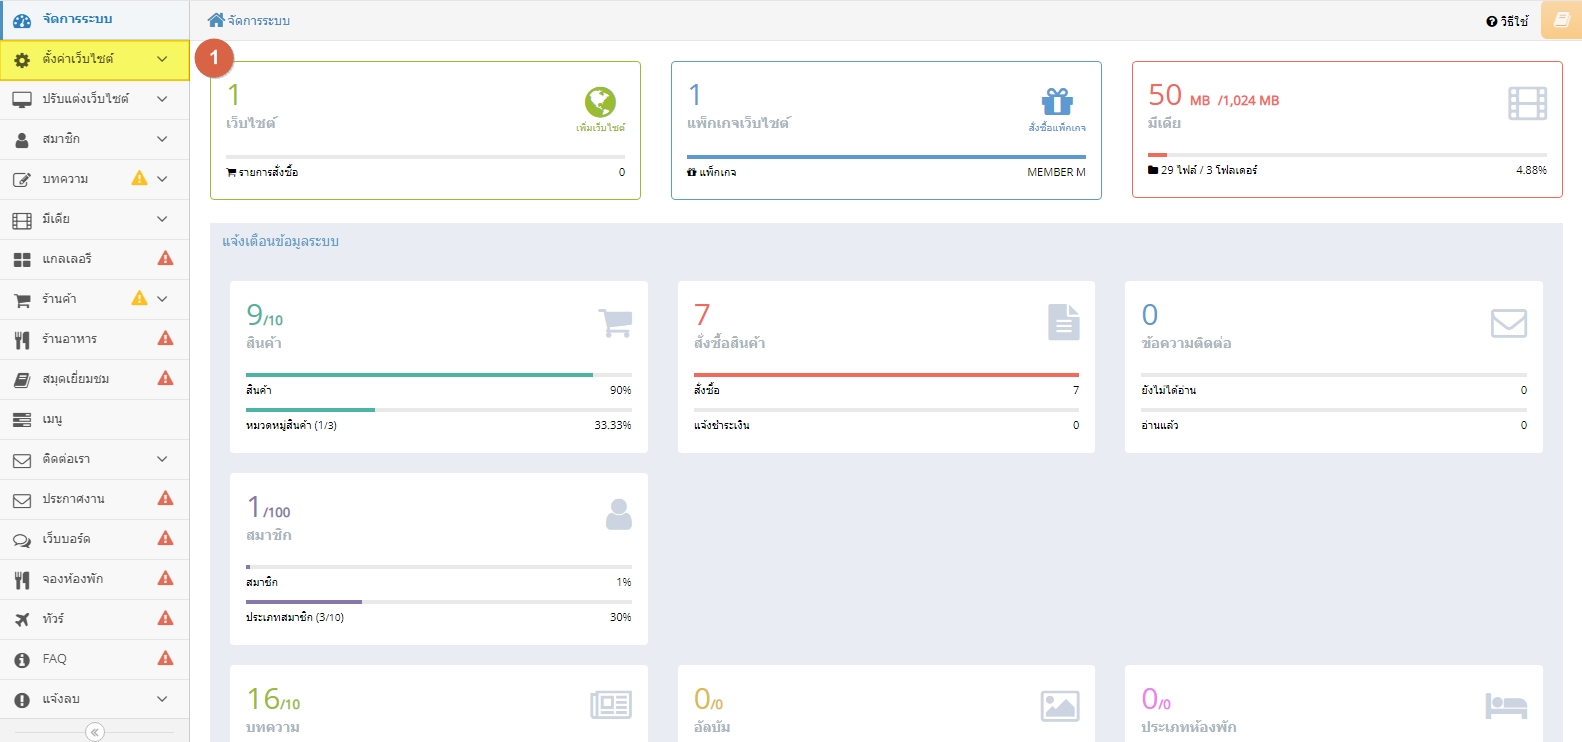The height and width of the screenshot is (742, 1582).
Task: Expand the ติดต่อเรา sidebar chevron
Action: coord(162,459)
